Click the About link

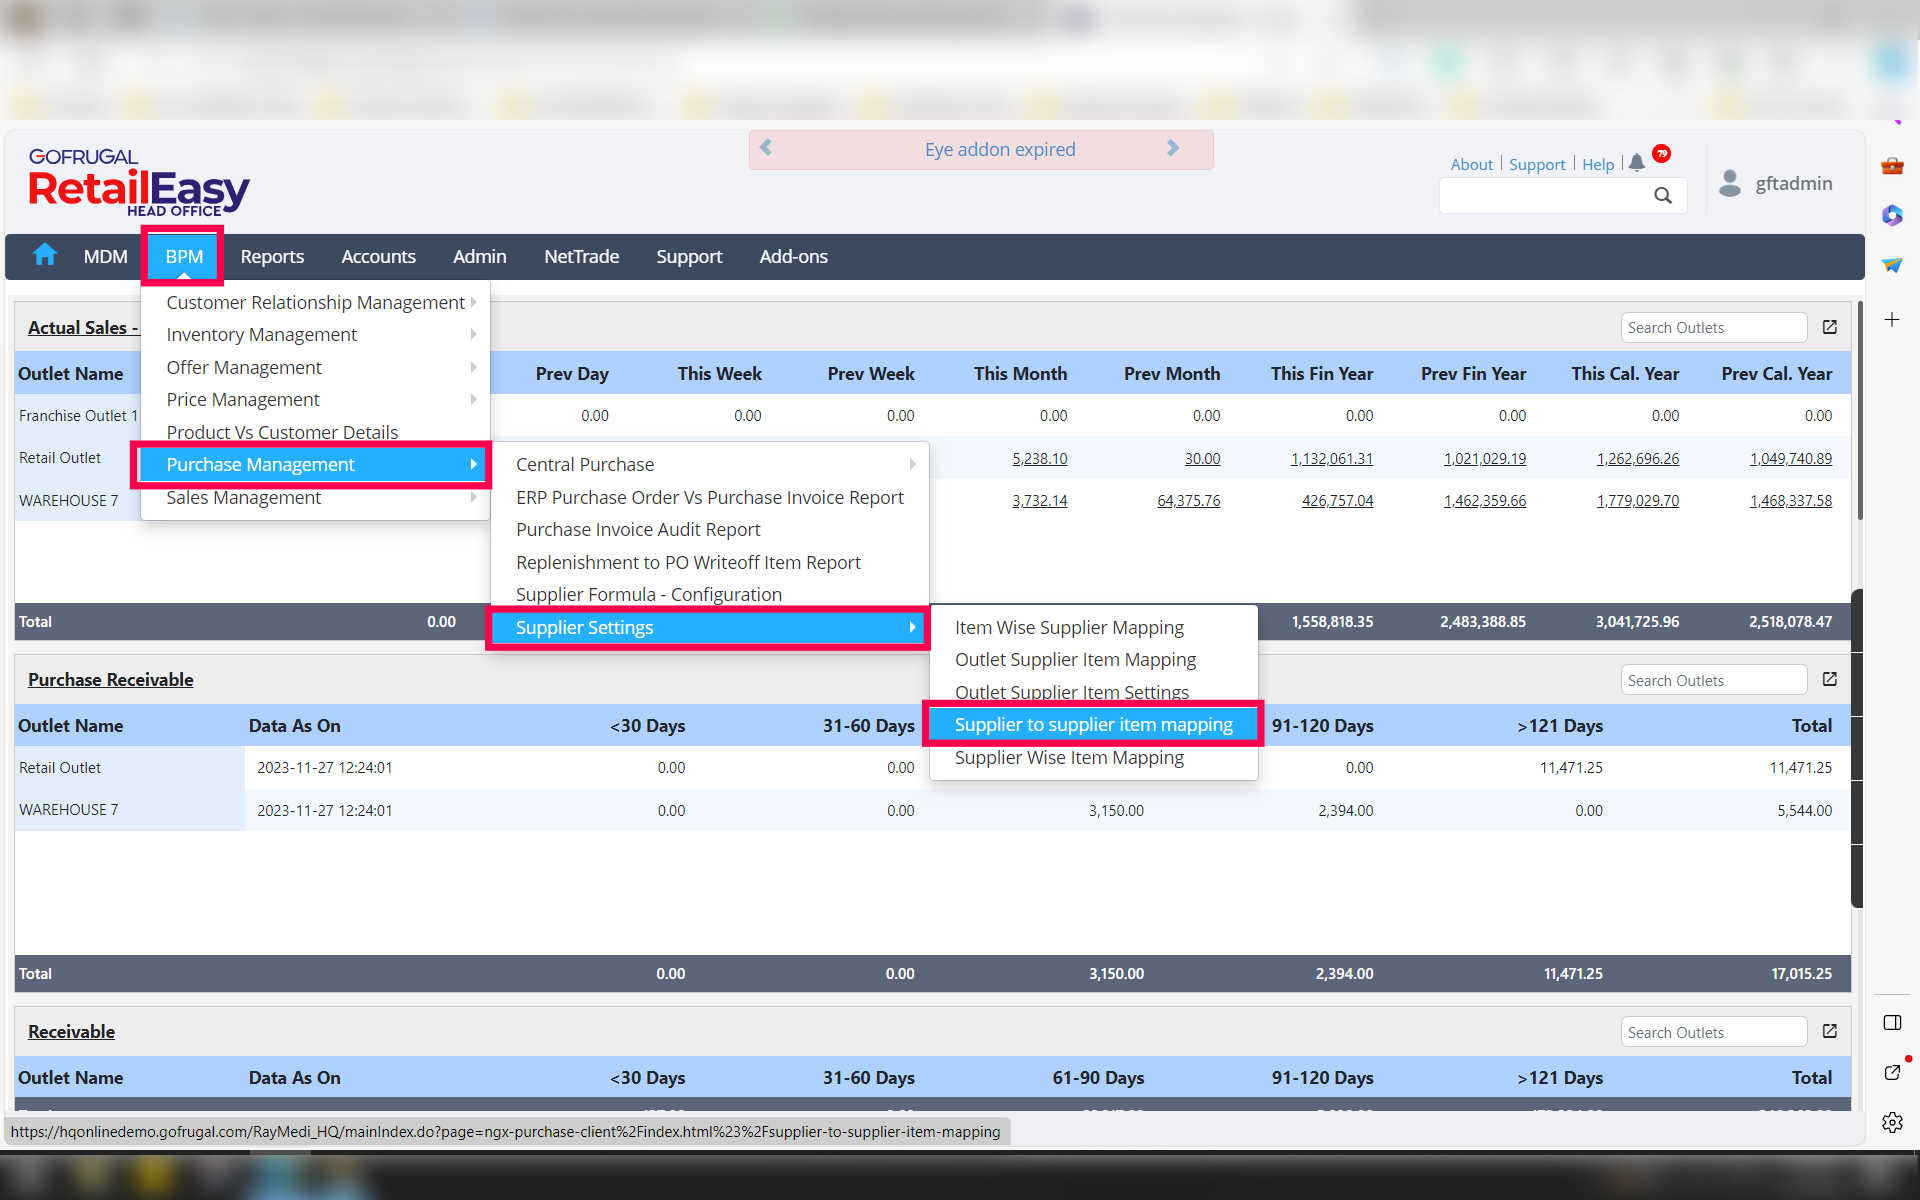coord(1471,164)
